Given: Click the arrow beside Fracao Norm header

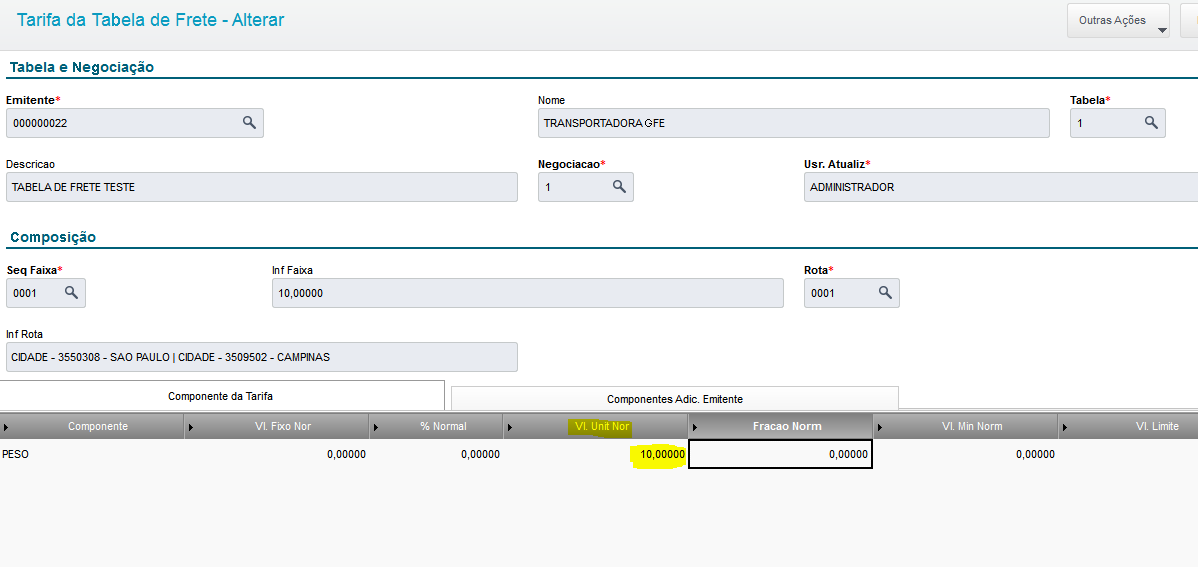Looking at the screenshot, I should (695, 427).
